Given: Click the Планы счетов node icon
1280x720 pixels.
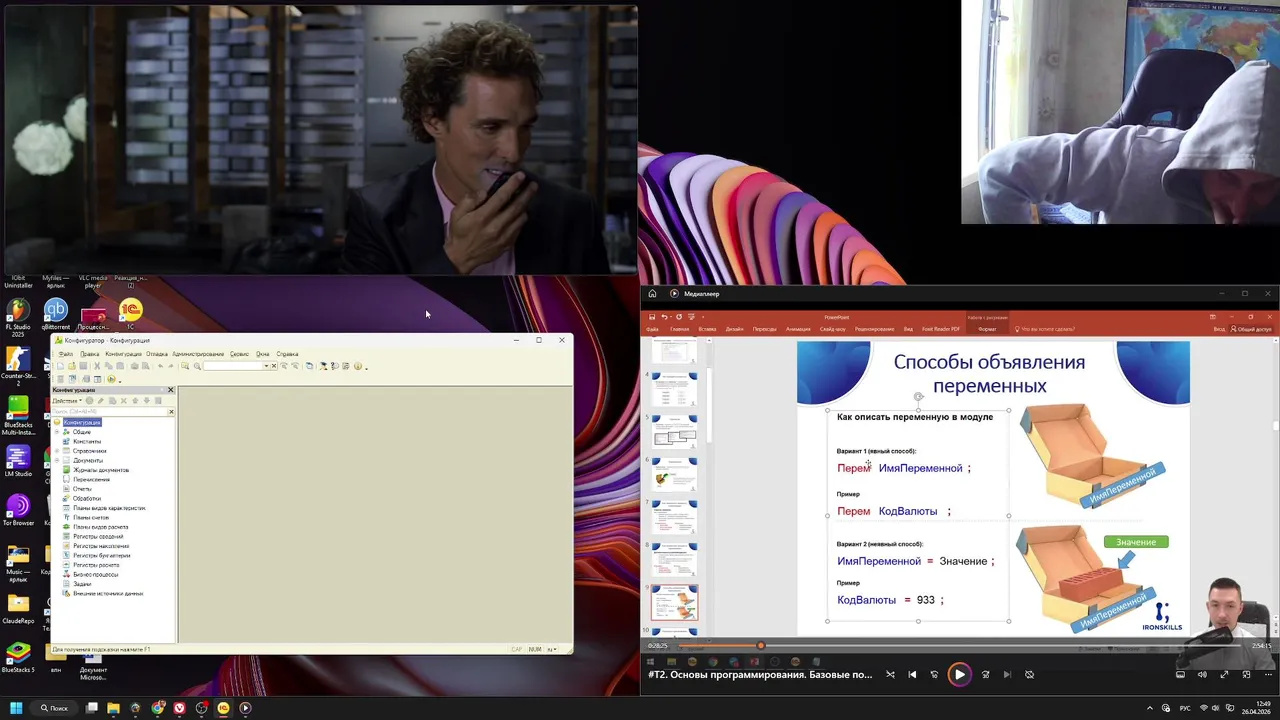Looking at the screenshot, I should 66,517.
